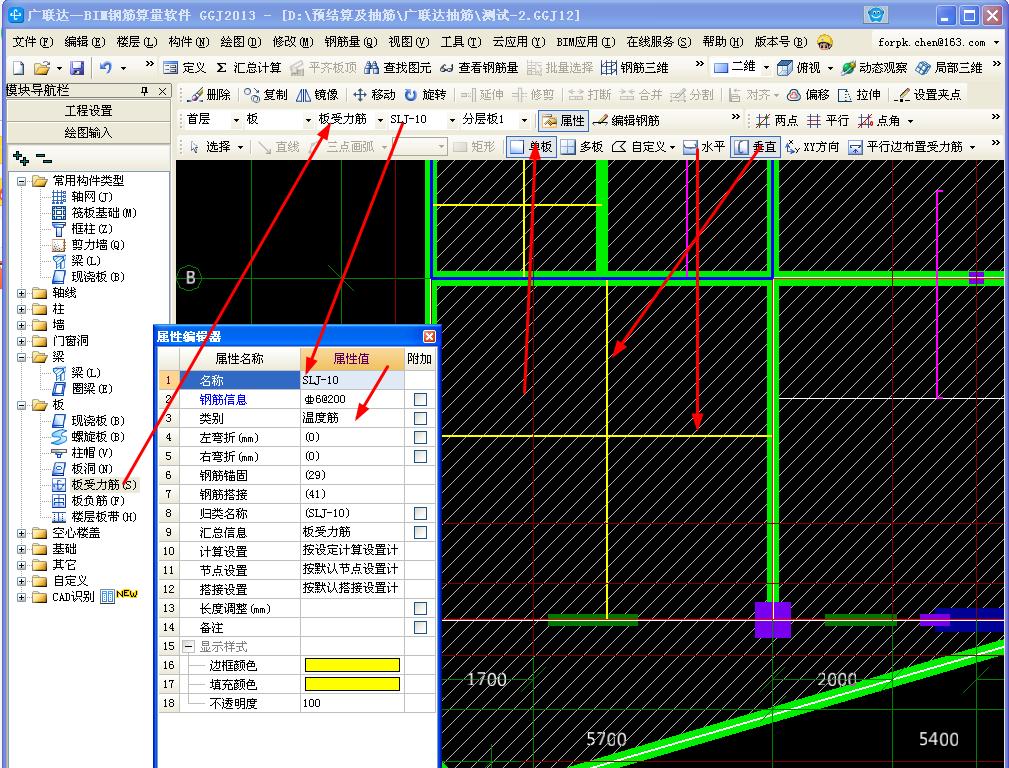Open 钢筋三维 rebar 3D view

pos(634,68)
